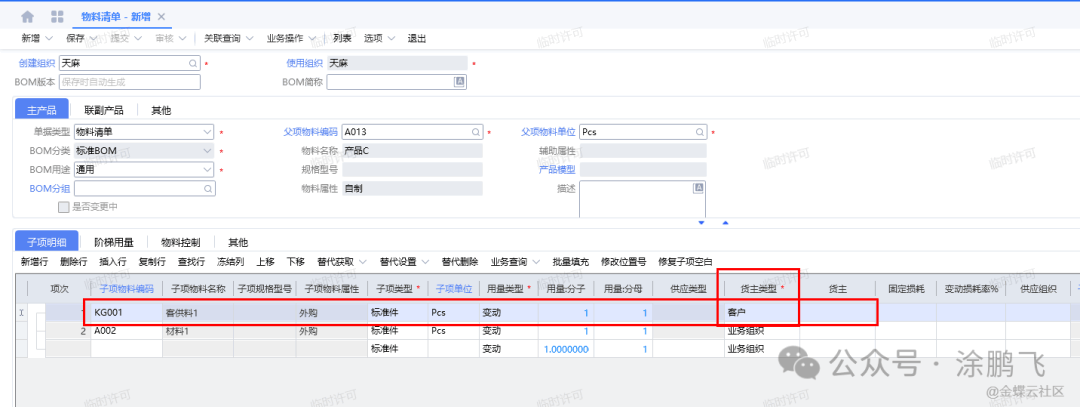This screenshot has width=1080, height=407.
Task: Expand the BOM用途 dropdown
Action: coord(208,170)
